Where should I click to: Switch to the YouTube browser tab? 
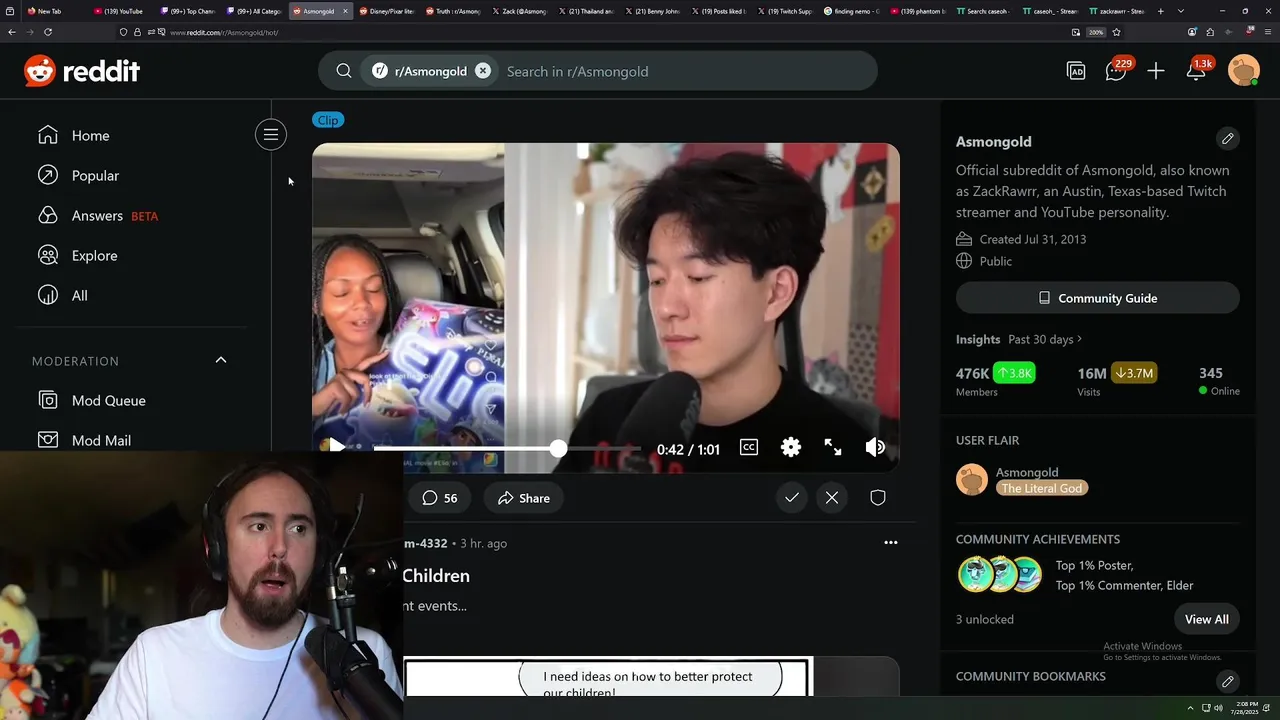point(118,11)
